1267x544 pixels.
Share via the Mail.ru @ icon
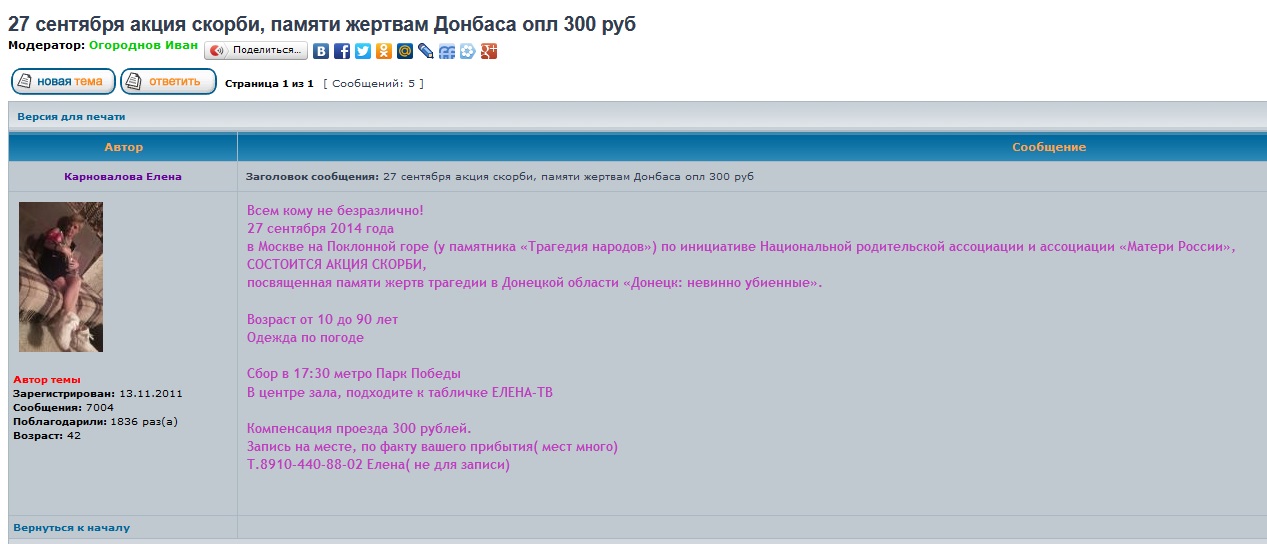pyautogui.click(x=405, y=51)
